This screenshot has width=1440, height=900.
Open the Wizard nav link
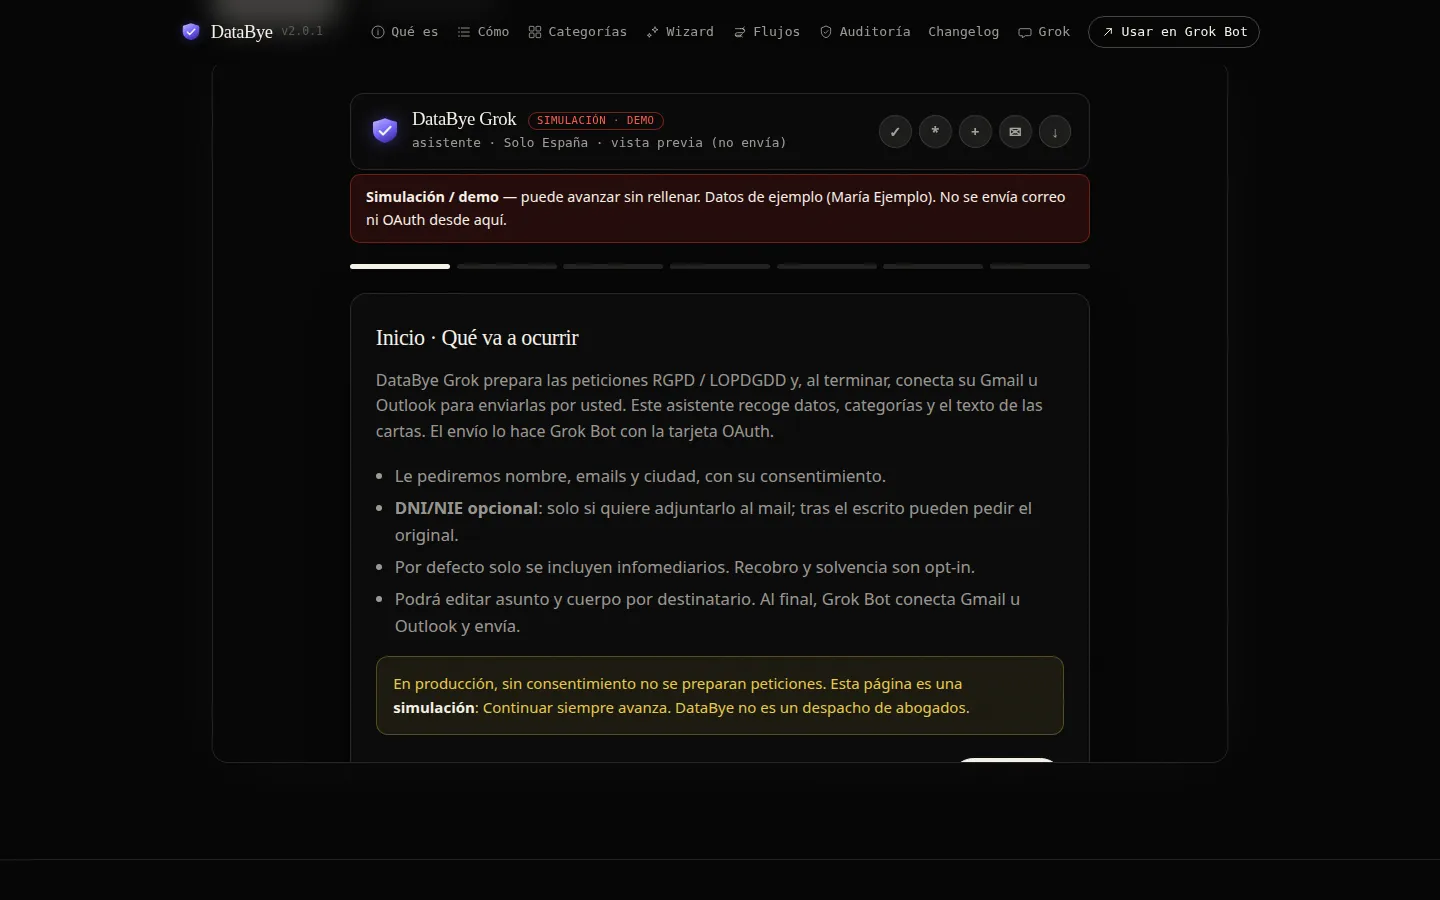pos(680,32)
